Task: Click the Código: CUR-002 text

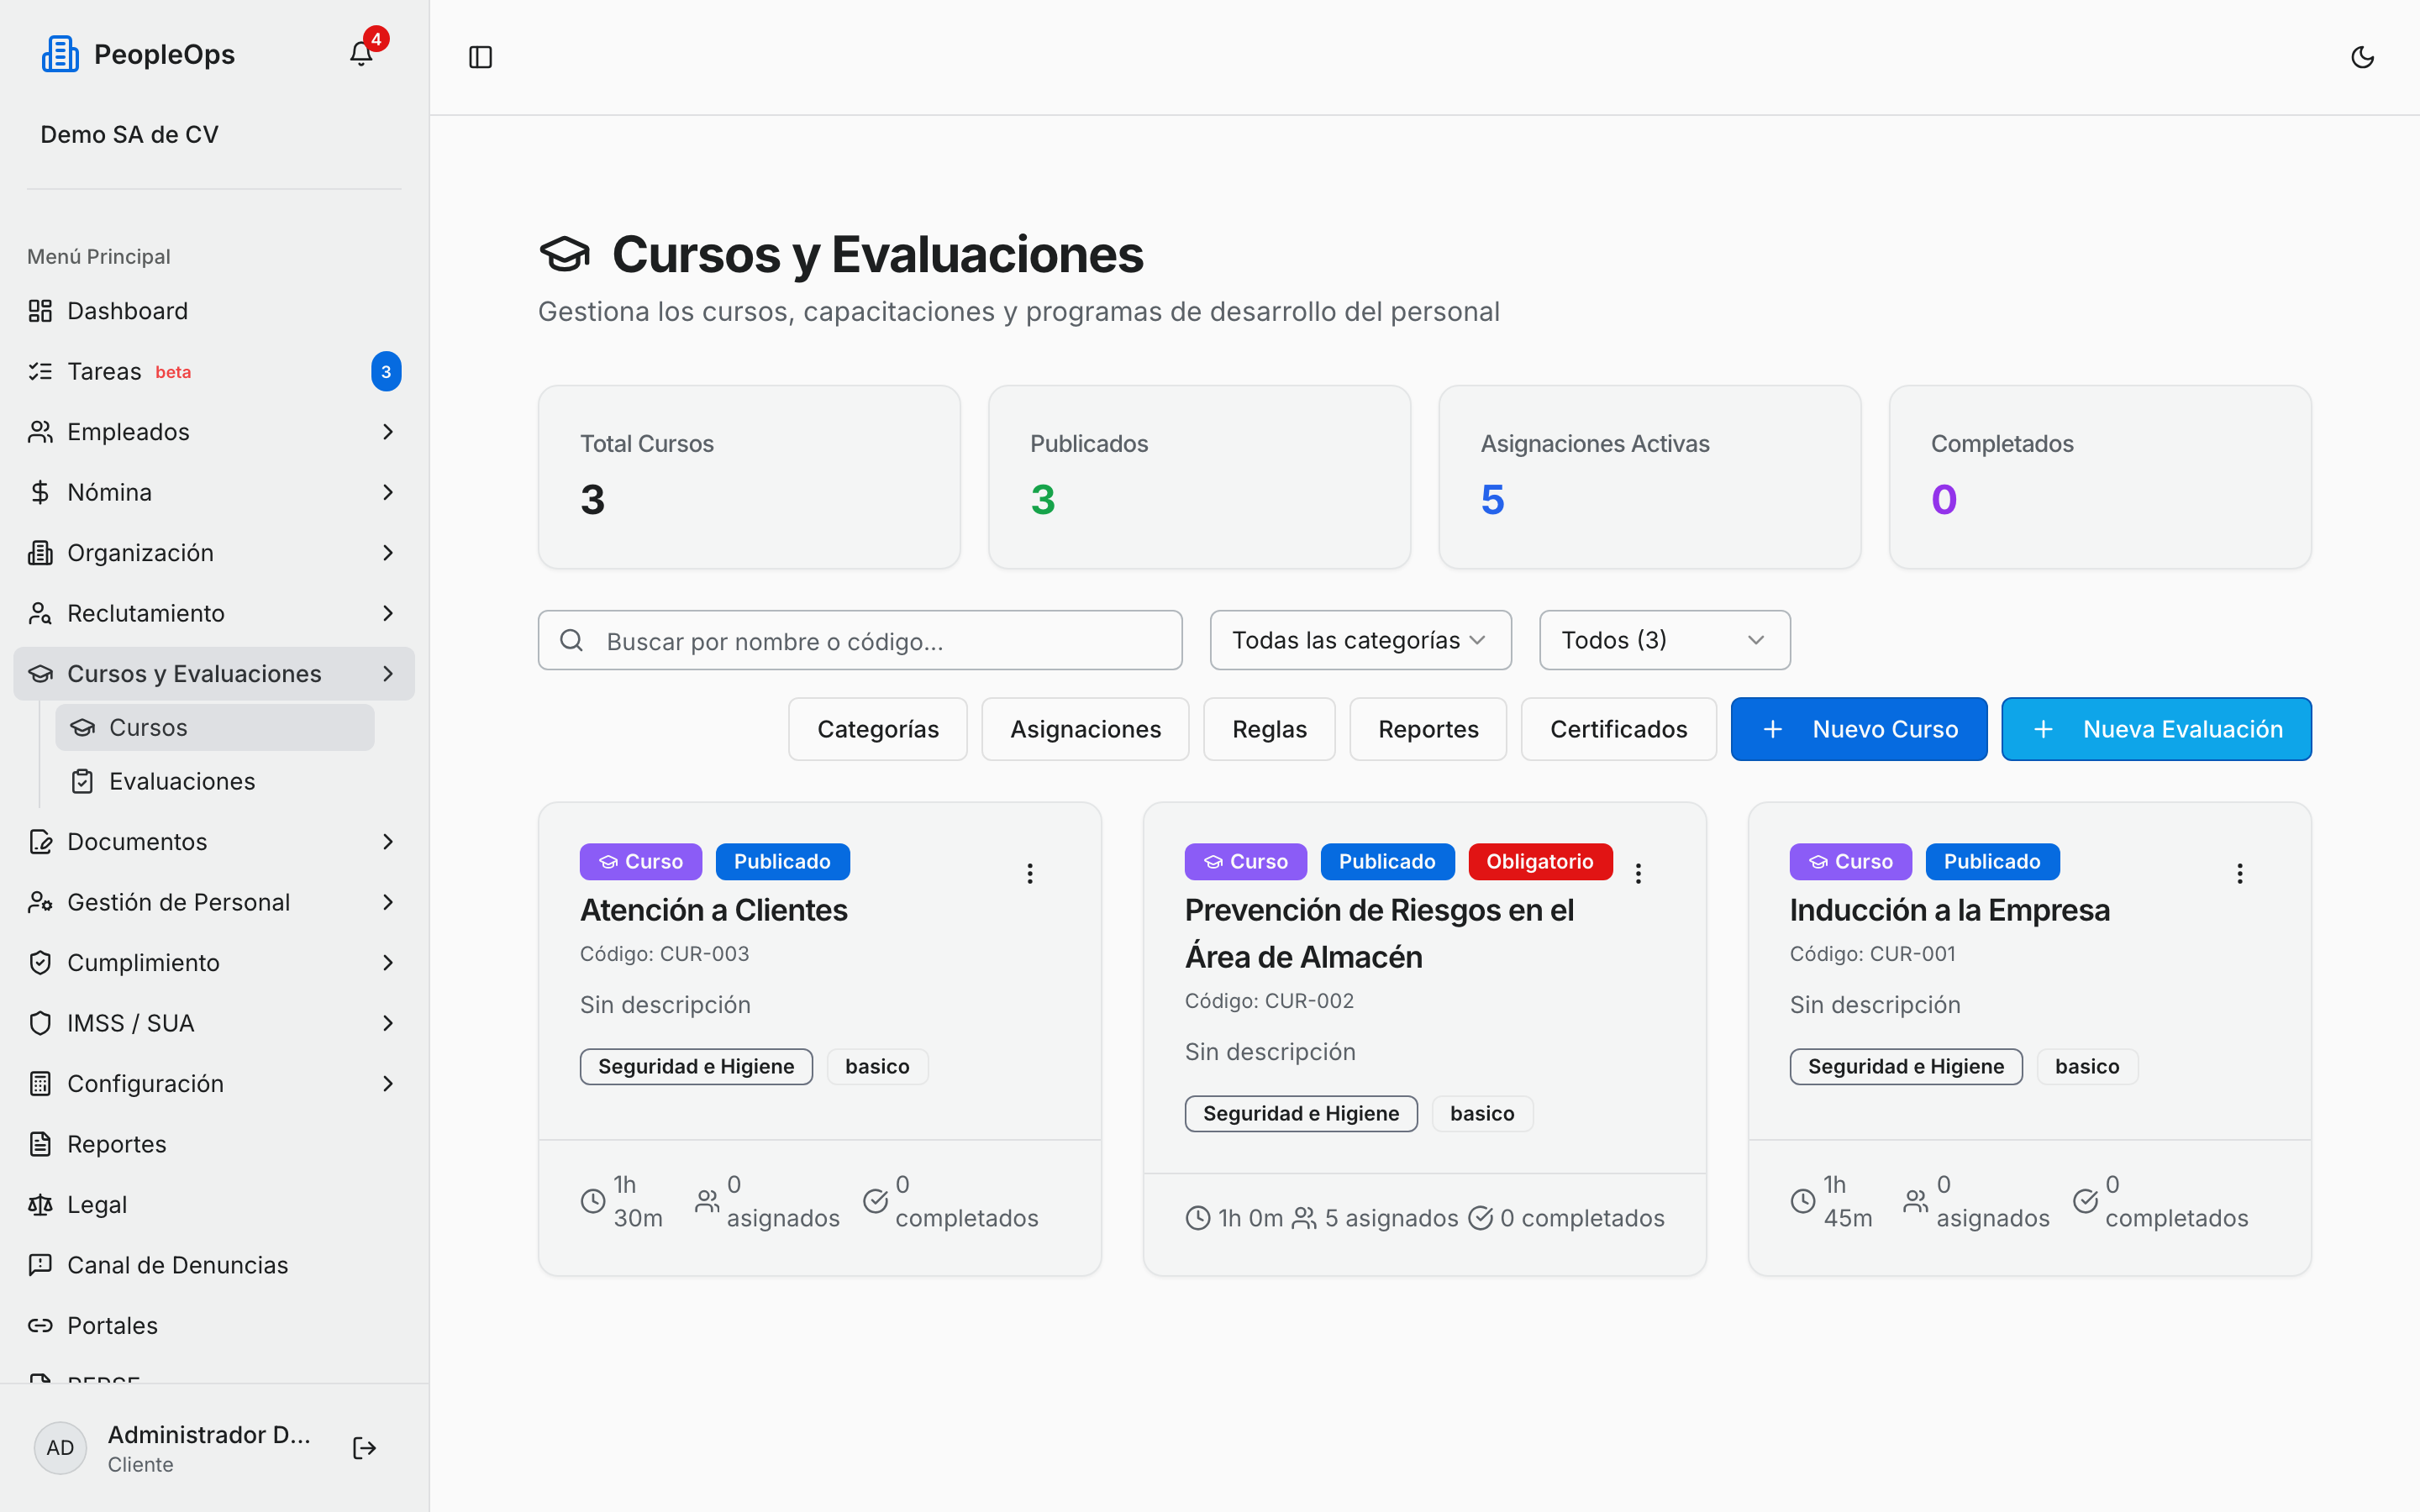Action: point(1269,1001)
